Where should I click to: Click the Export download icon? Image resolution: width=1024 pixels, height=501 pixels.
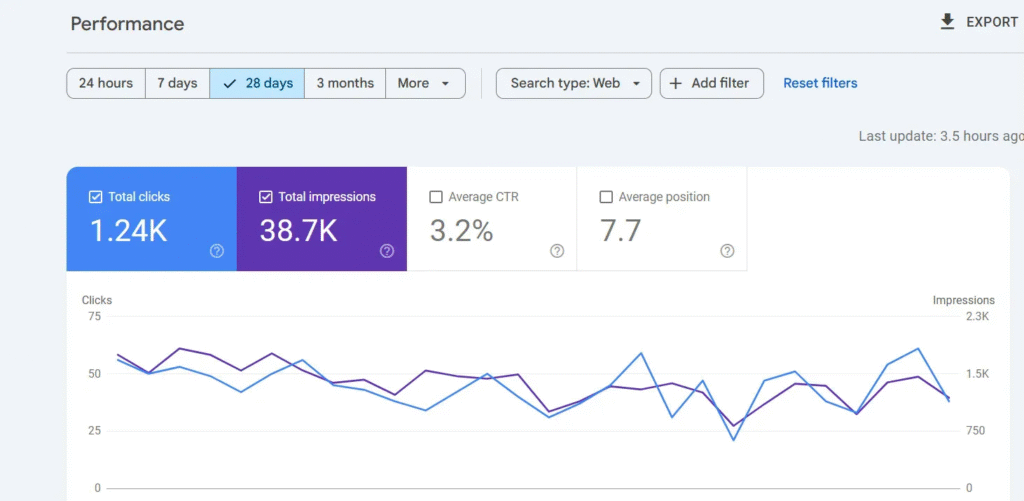point(947,22)
